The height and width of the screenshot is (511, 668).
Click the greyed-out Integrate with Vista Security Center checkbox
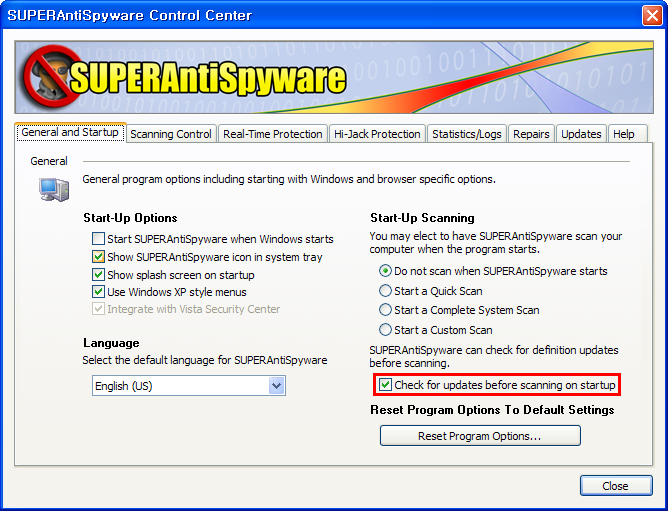(98, 309)
